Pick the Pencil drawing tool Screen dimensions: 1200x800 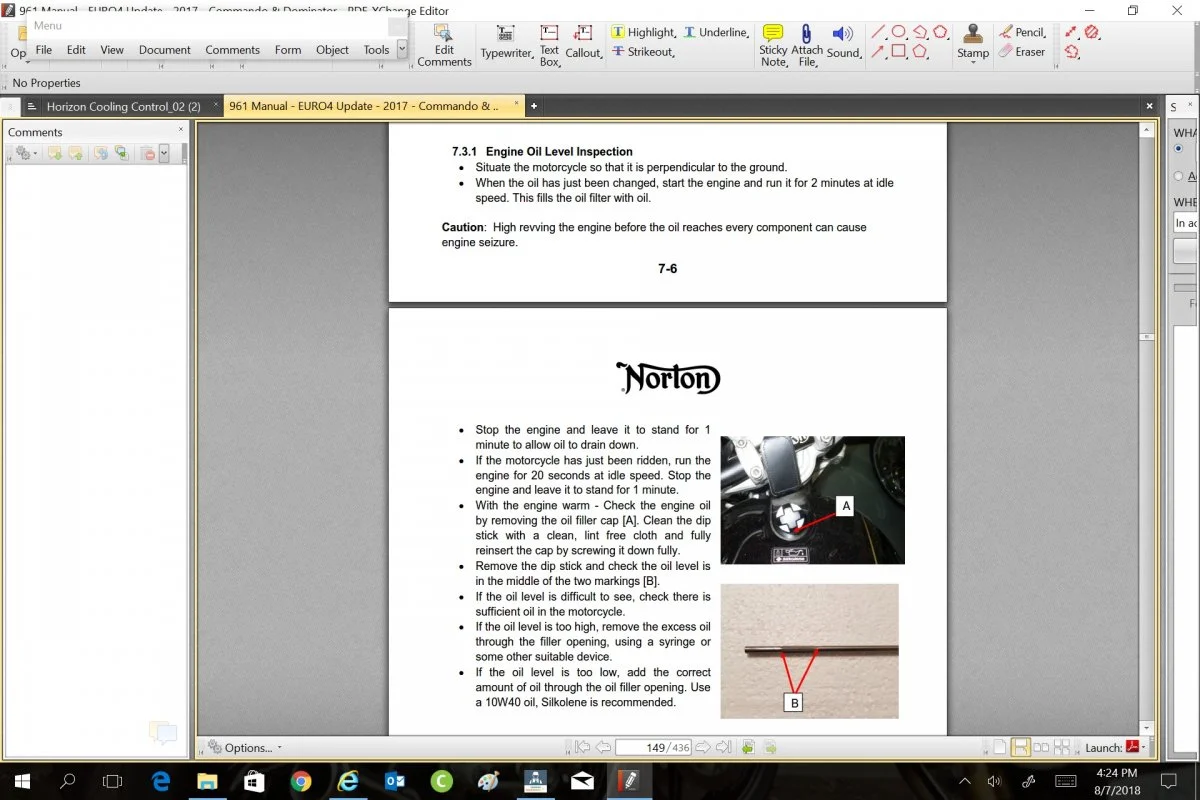(x=1022, y=33)
